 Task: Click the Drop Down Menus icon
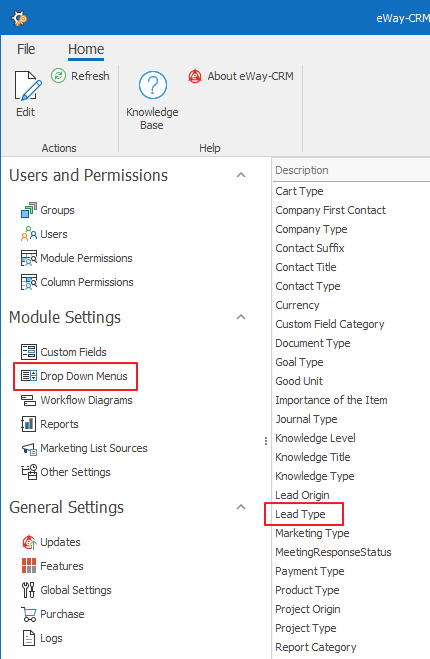pyautogui.click(x=29, y=376)
